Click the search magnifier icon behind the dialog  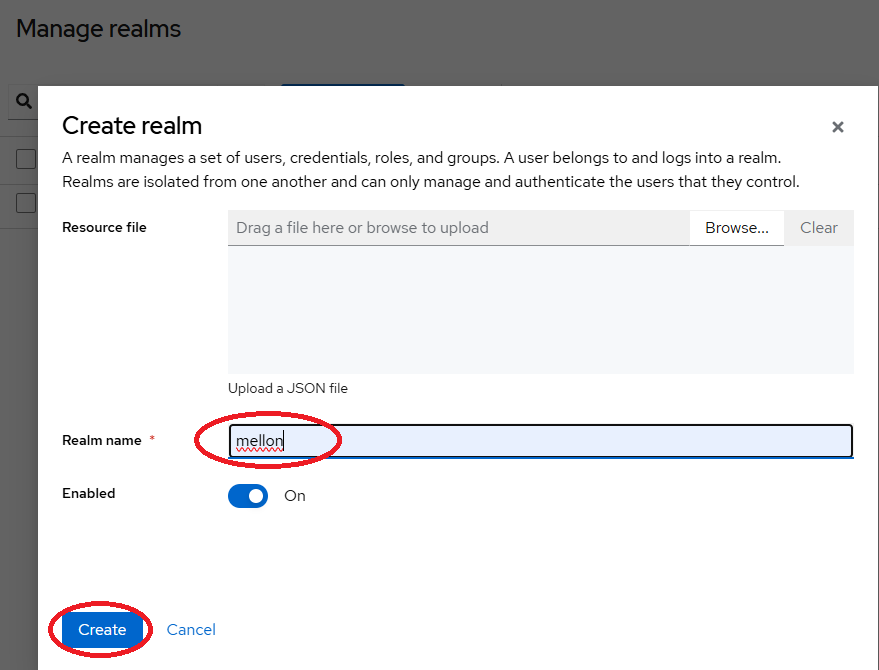[x=23, y=101]
